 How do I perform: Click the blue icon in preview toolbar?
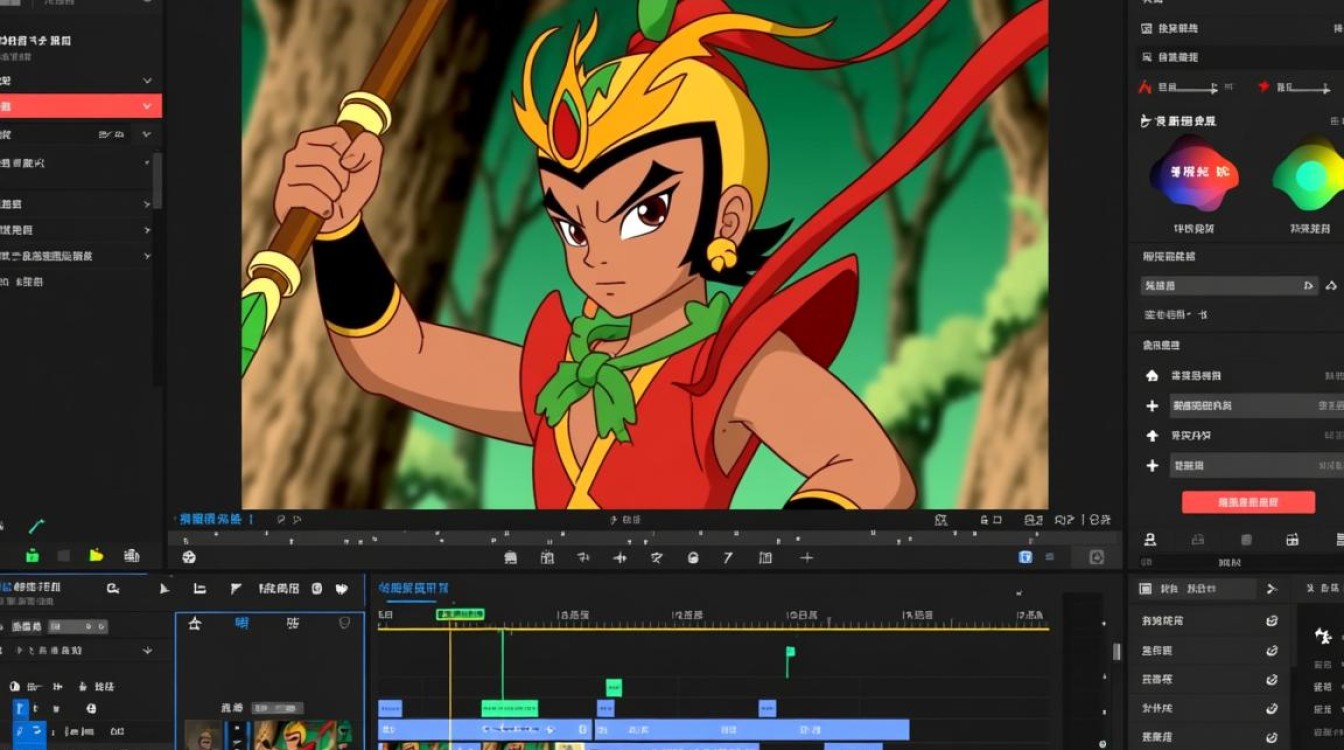pyautogui.click(x=1025, y=557)
